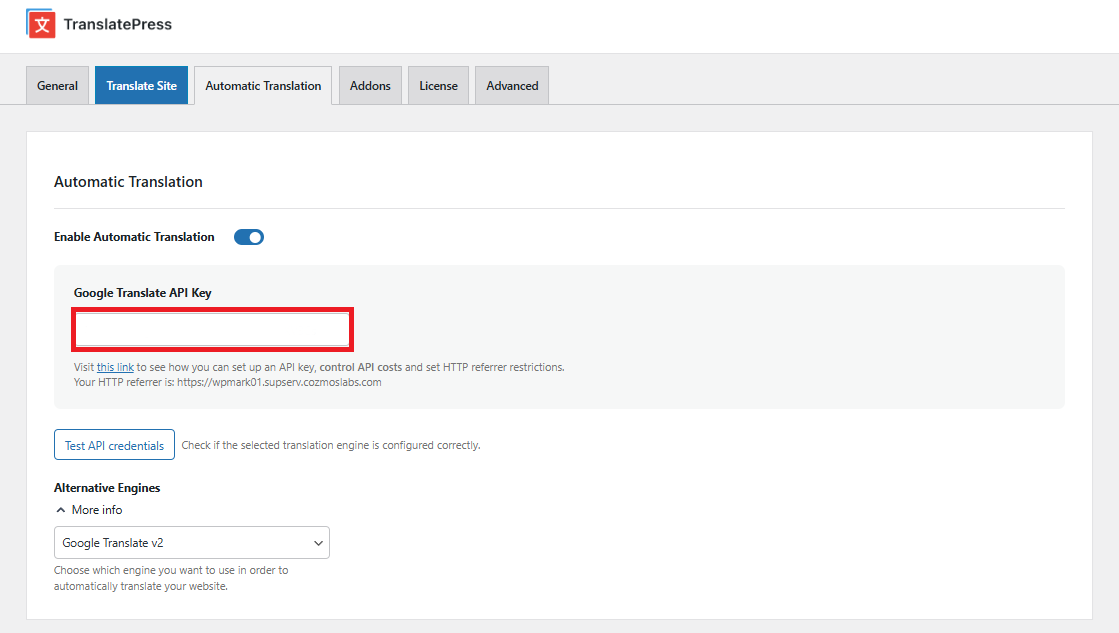Image resolution: width=1119 pixels, height=633 pixels.
Task: Click Test API credentials
Action: [x=114, y=444]
